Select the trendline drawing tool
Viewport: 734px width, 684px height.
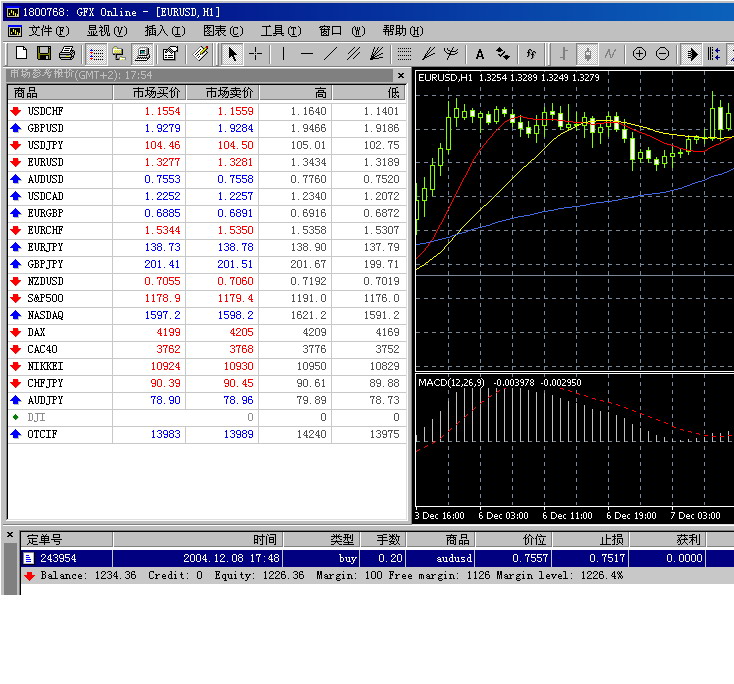pos(330,54)
